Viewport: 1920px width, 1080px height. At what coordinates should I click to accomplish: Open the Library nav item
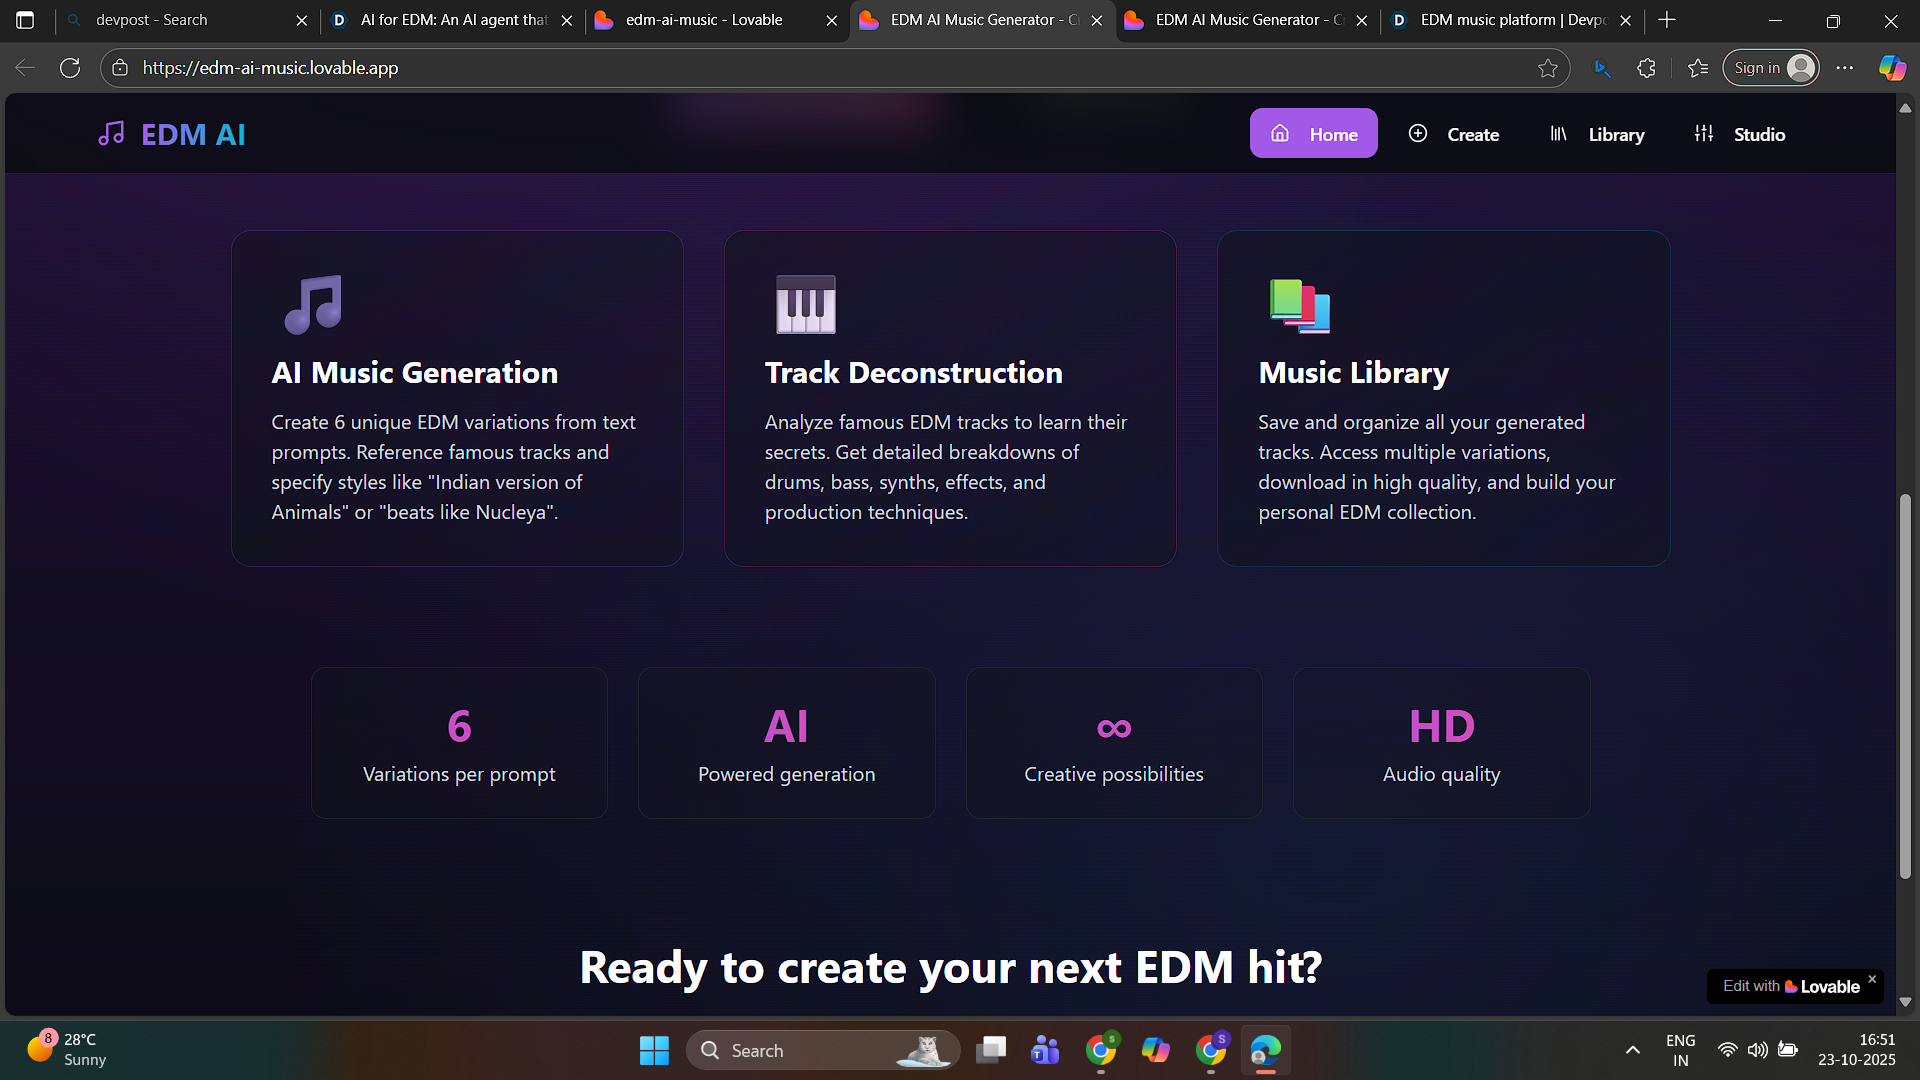(1597, 134)
